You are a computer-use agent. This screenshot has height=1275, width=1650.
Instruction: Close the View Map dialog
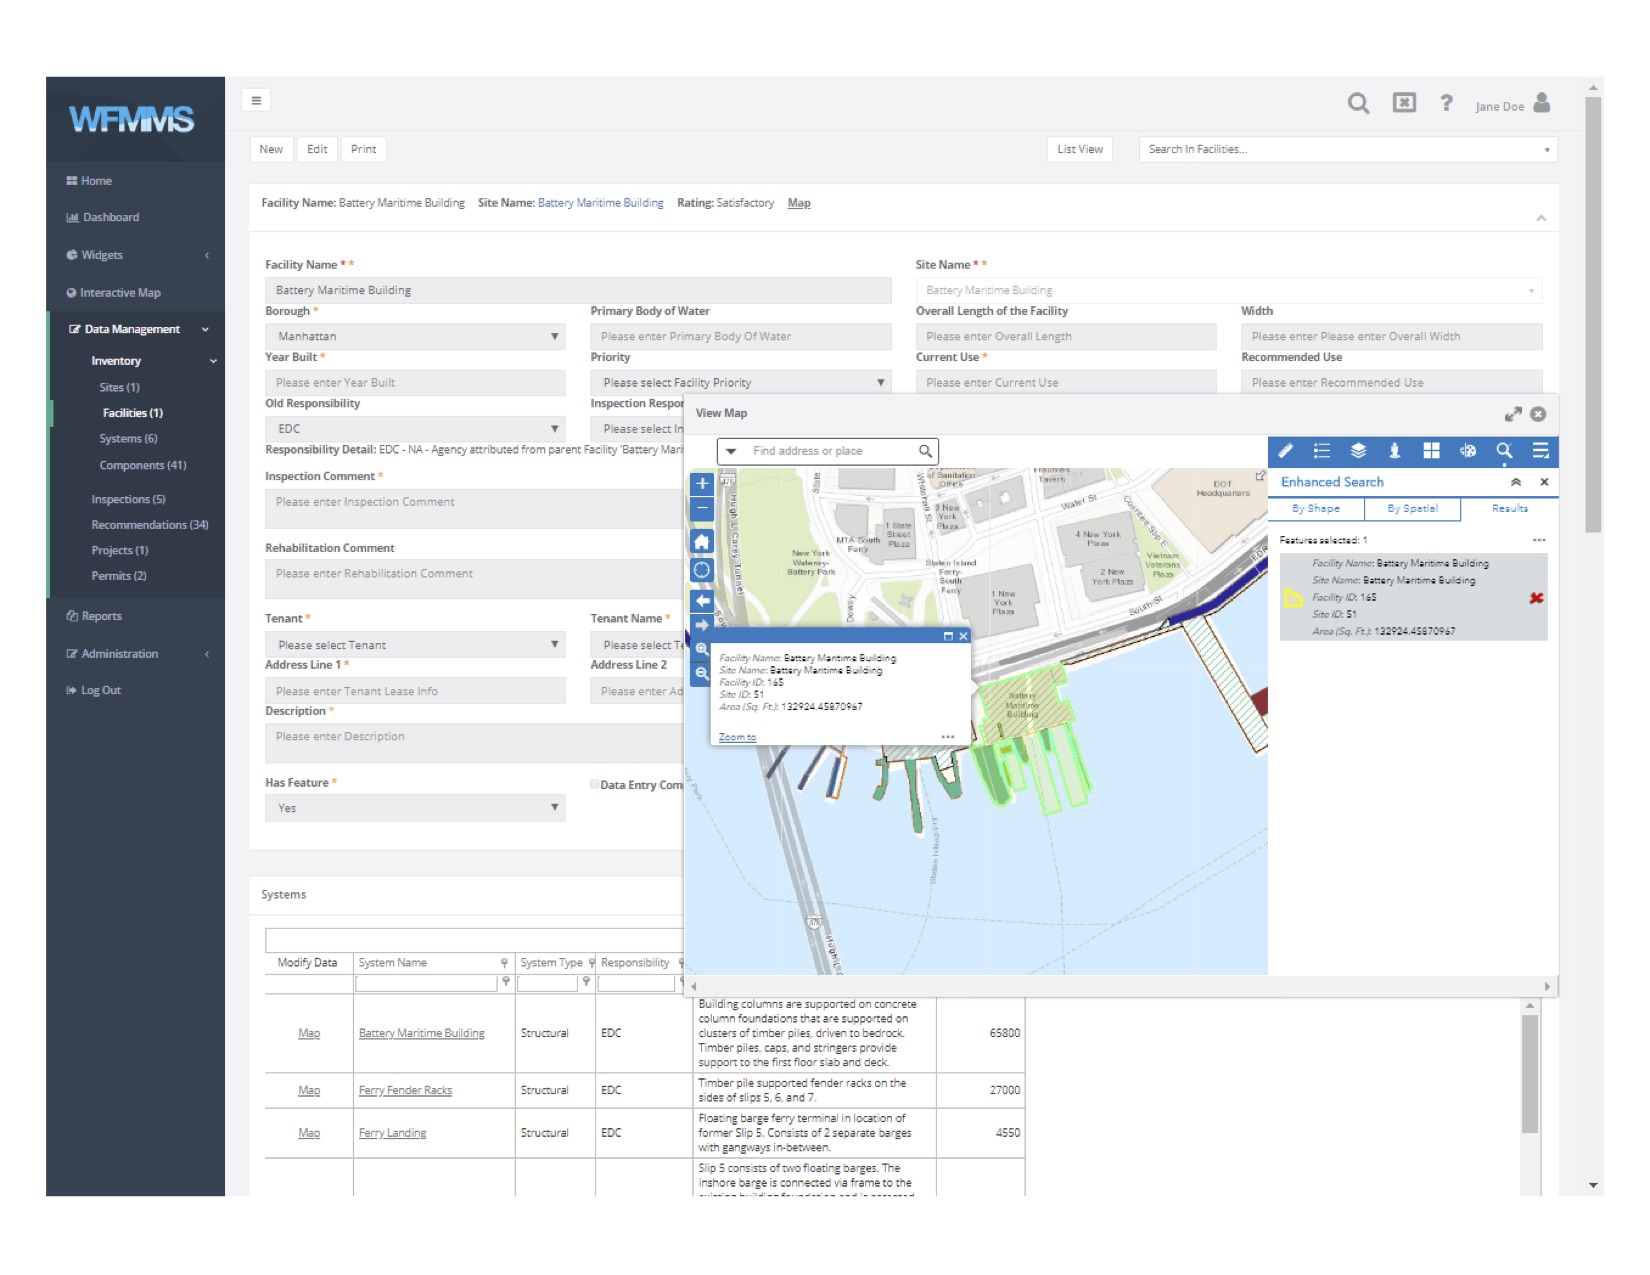pyautogui.click(x=1538, y=414)
